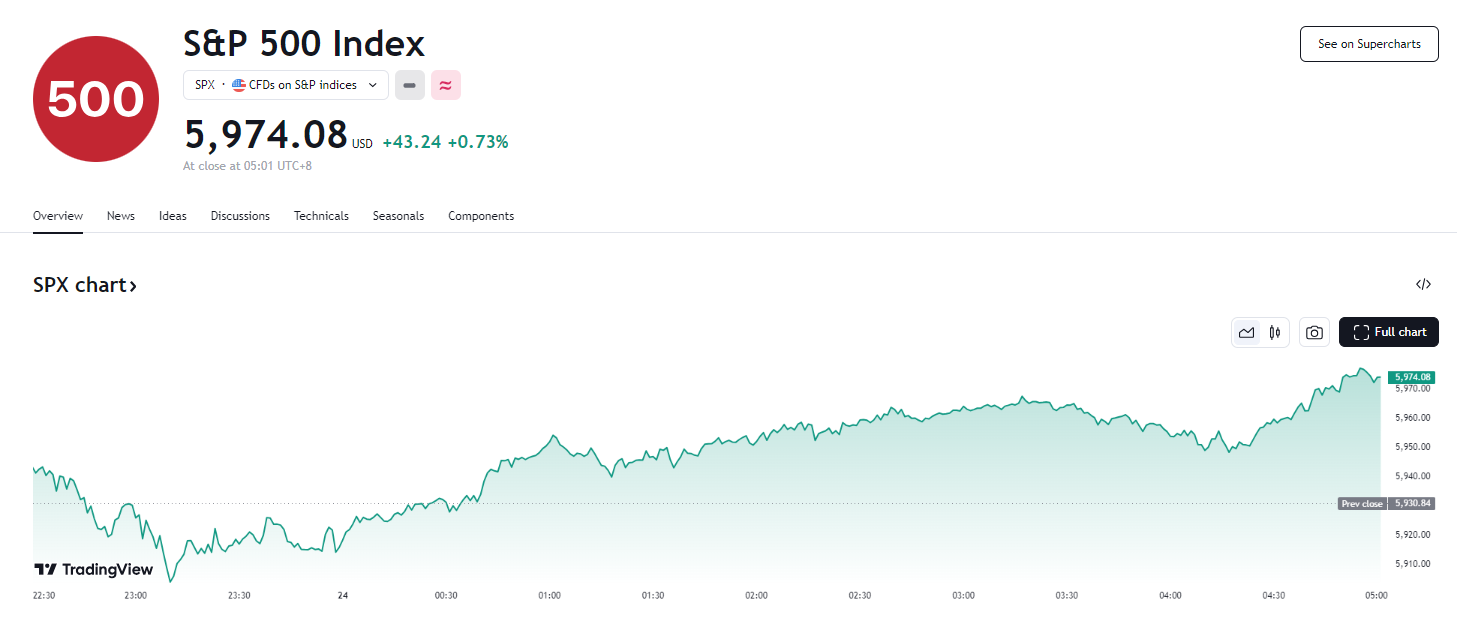The image size is (1457, 619).
Task: Click the Prev close 5,930.84 label
Action: [1385, 504]
